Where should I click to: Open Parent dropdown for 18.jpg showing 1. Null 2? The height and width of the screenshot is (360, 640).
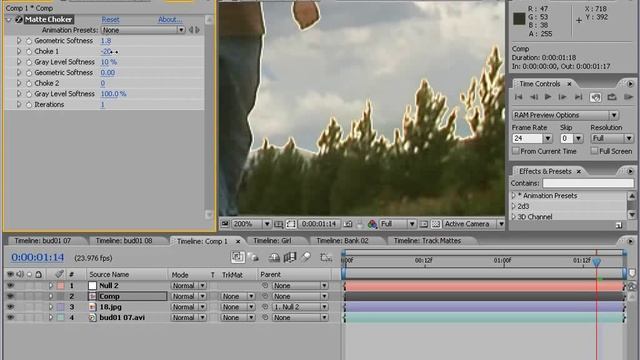[x=300, y=307]
